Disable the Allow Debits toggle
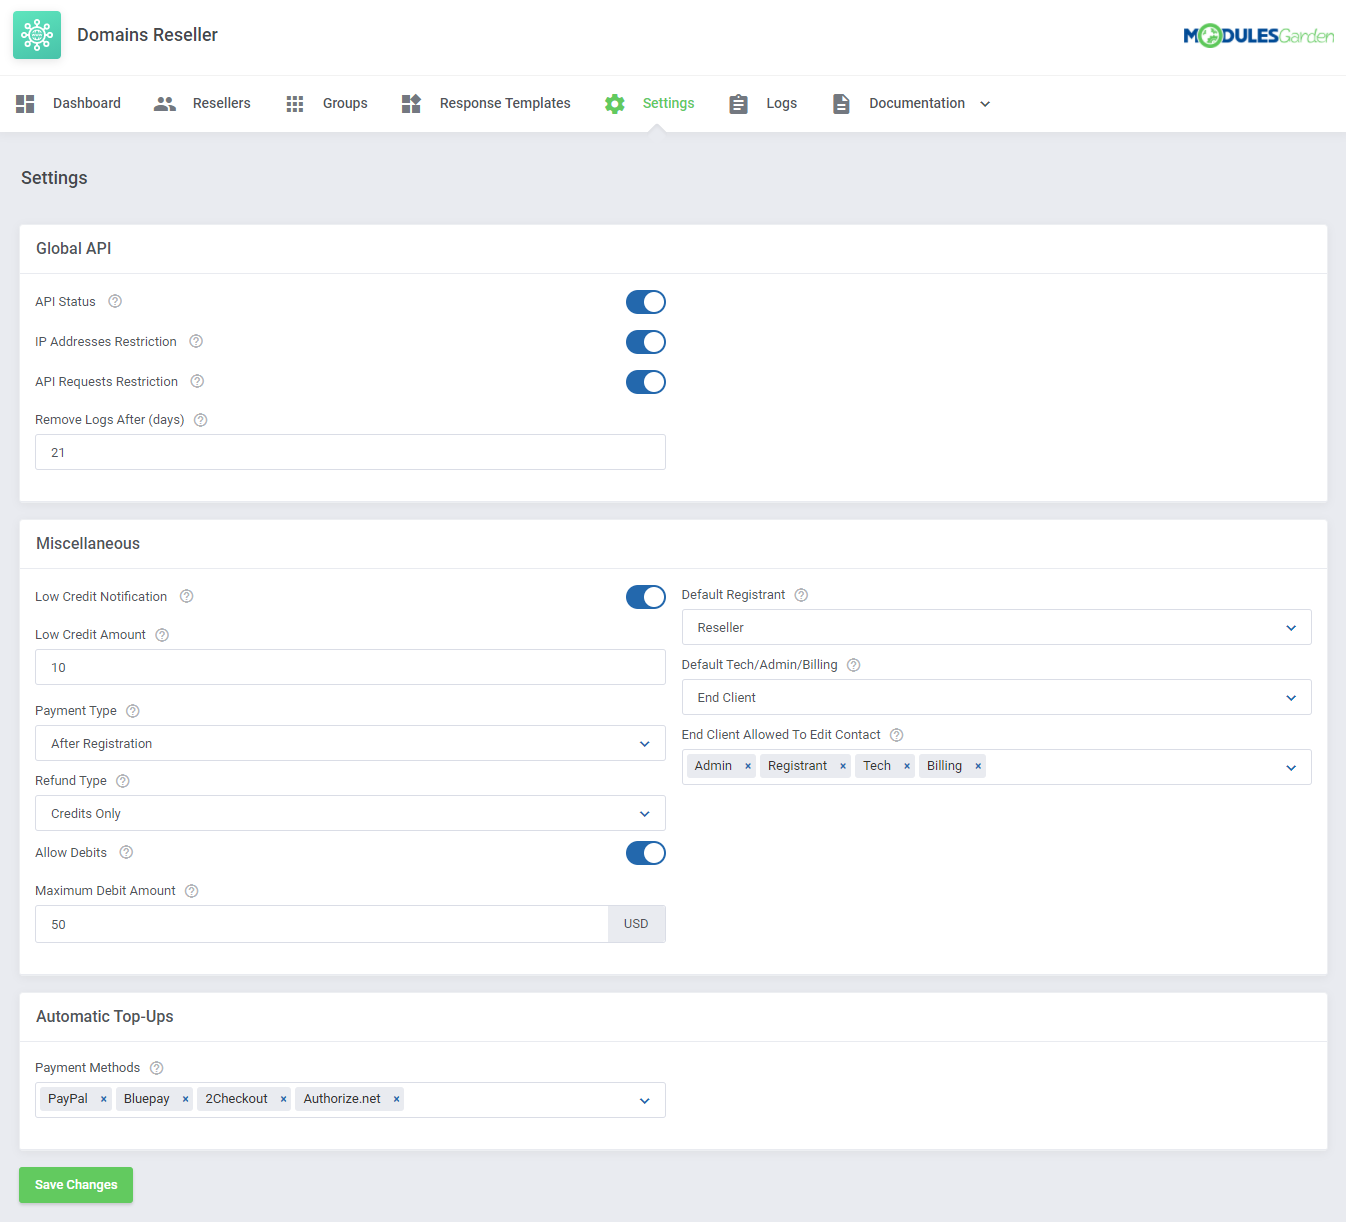1346x1222 pixels. [x=645, y=852]
